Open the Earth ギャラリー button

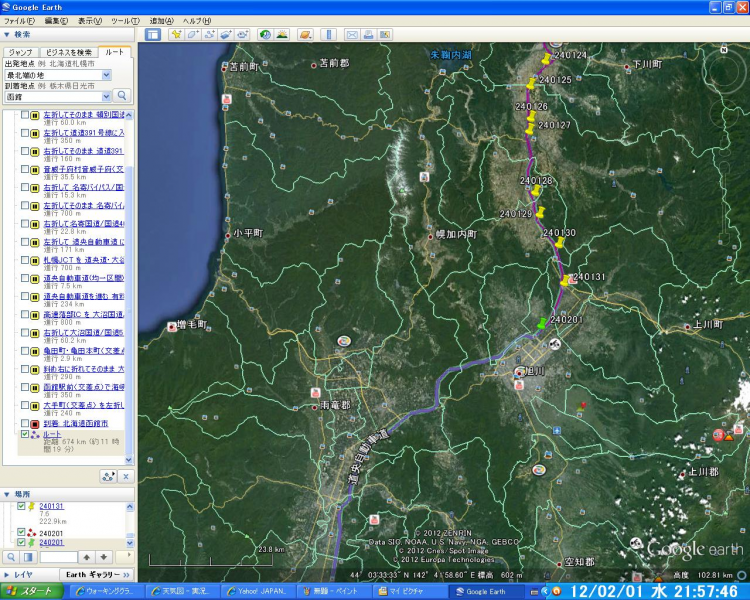pyautogui.click(x=97, y=575)
